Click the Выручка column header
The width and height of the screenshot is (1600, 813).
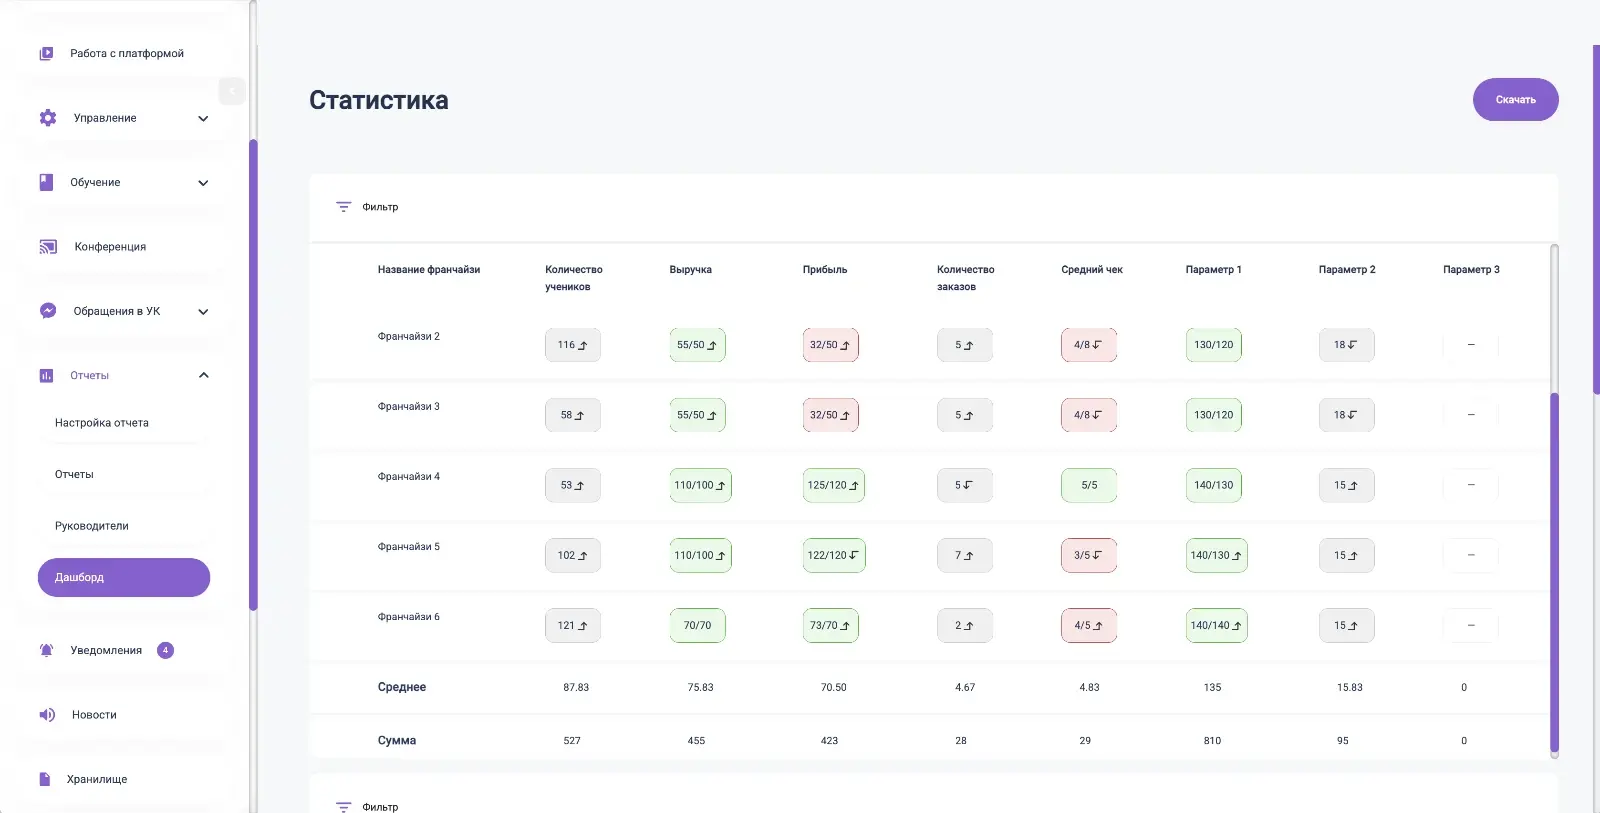(691, 270)
